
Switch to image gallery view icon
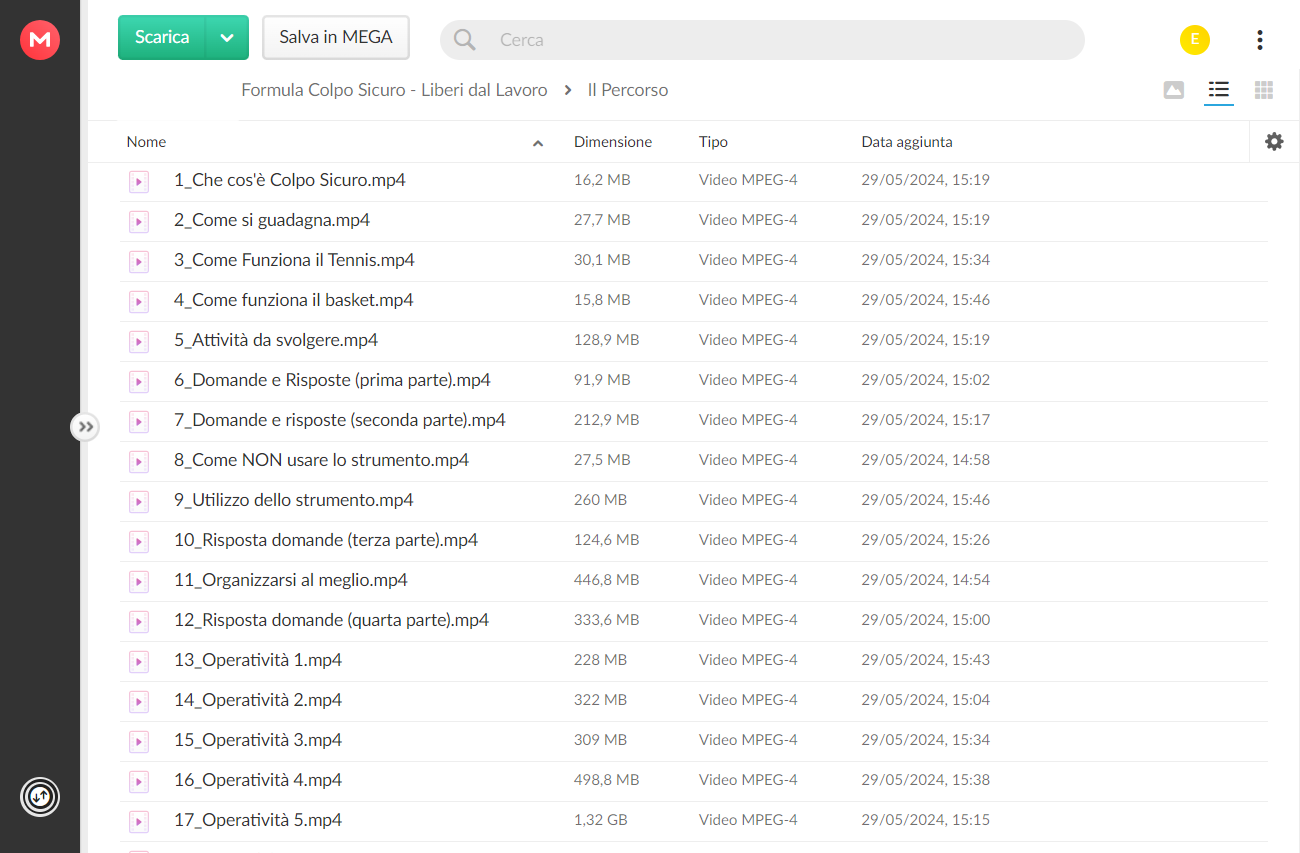click(x=1174, y=90)
